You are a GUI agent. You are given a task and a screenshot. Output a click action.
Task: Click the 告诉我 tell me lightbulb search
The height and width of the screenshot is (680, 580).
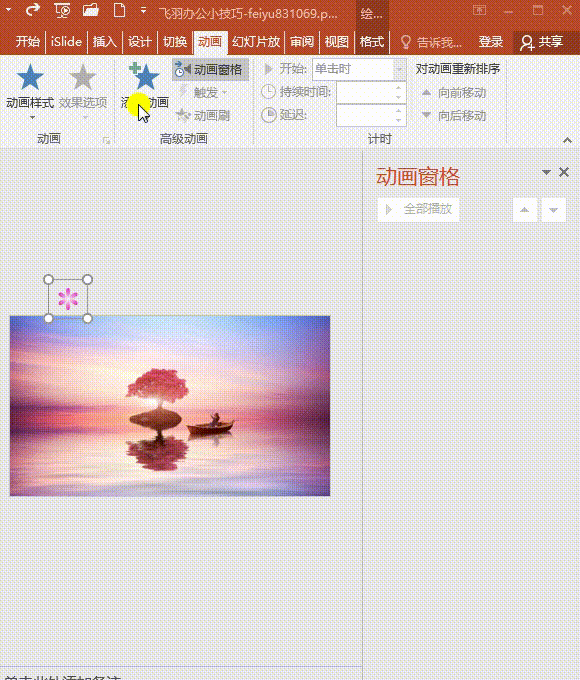point(430,42)
